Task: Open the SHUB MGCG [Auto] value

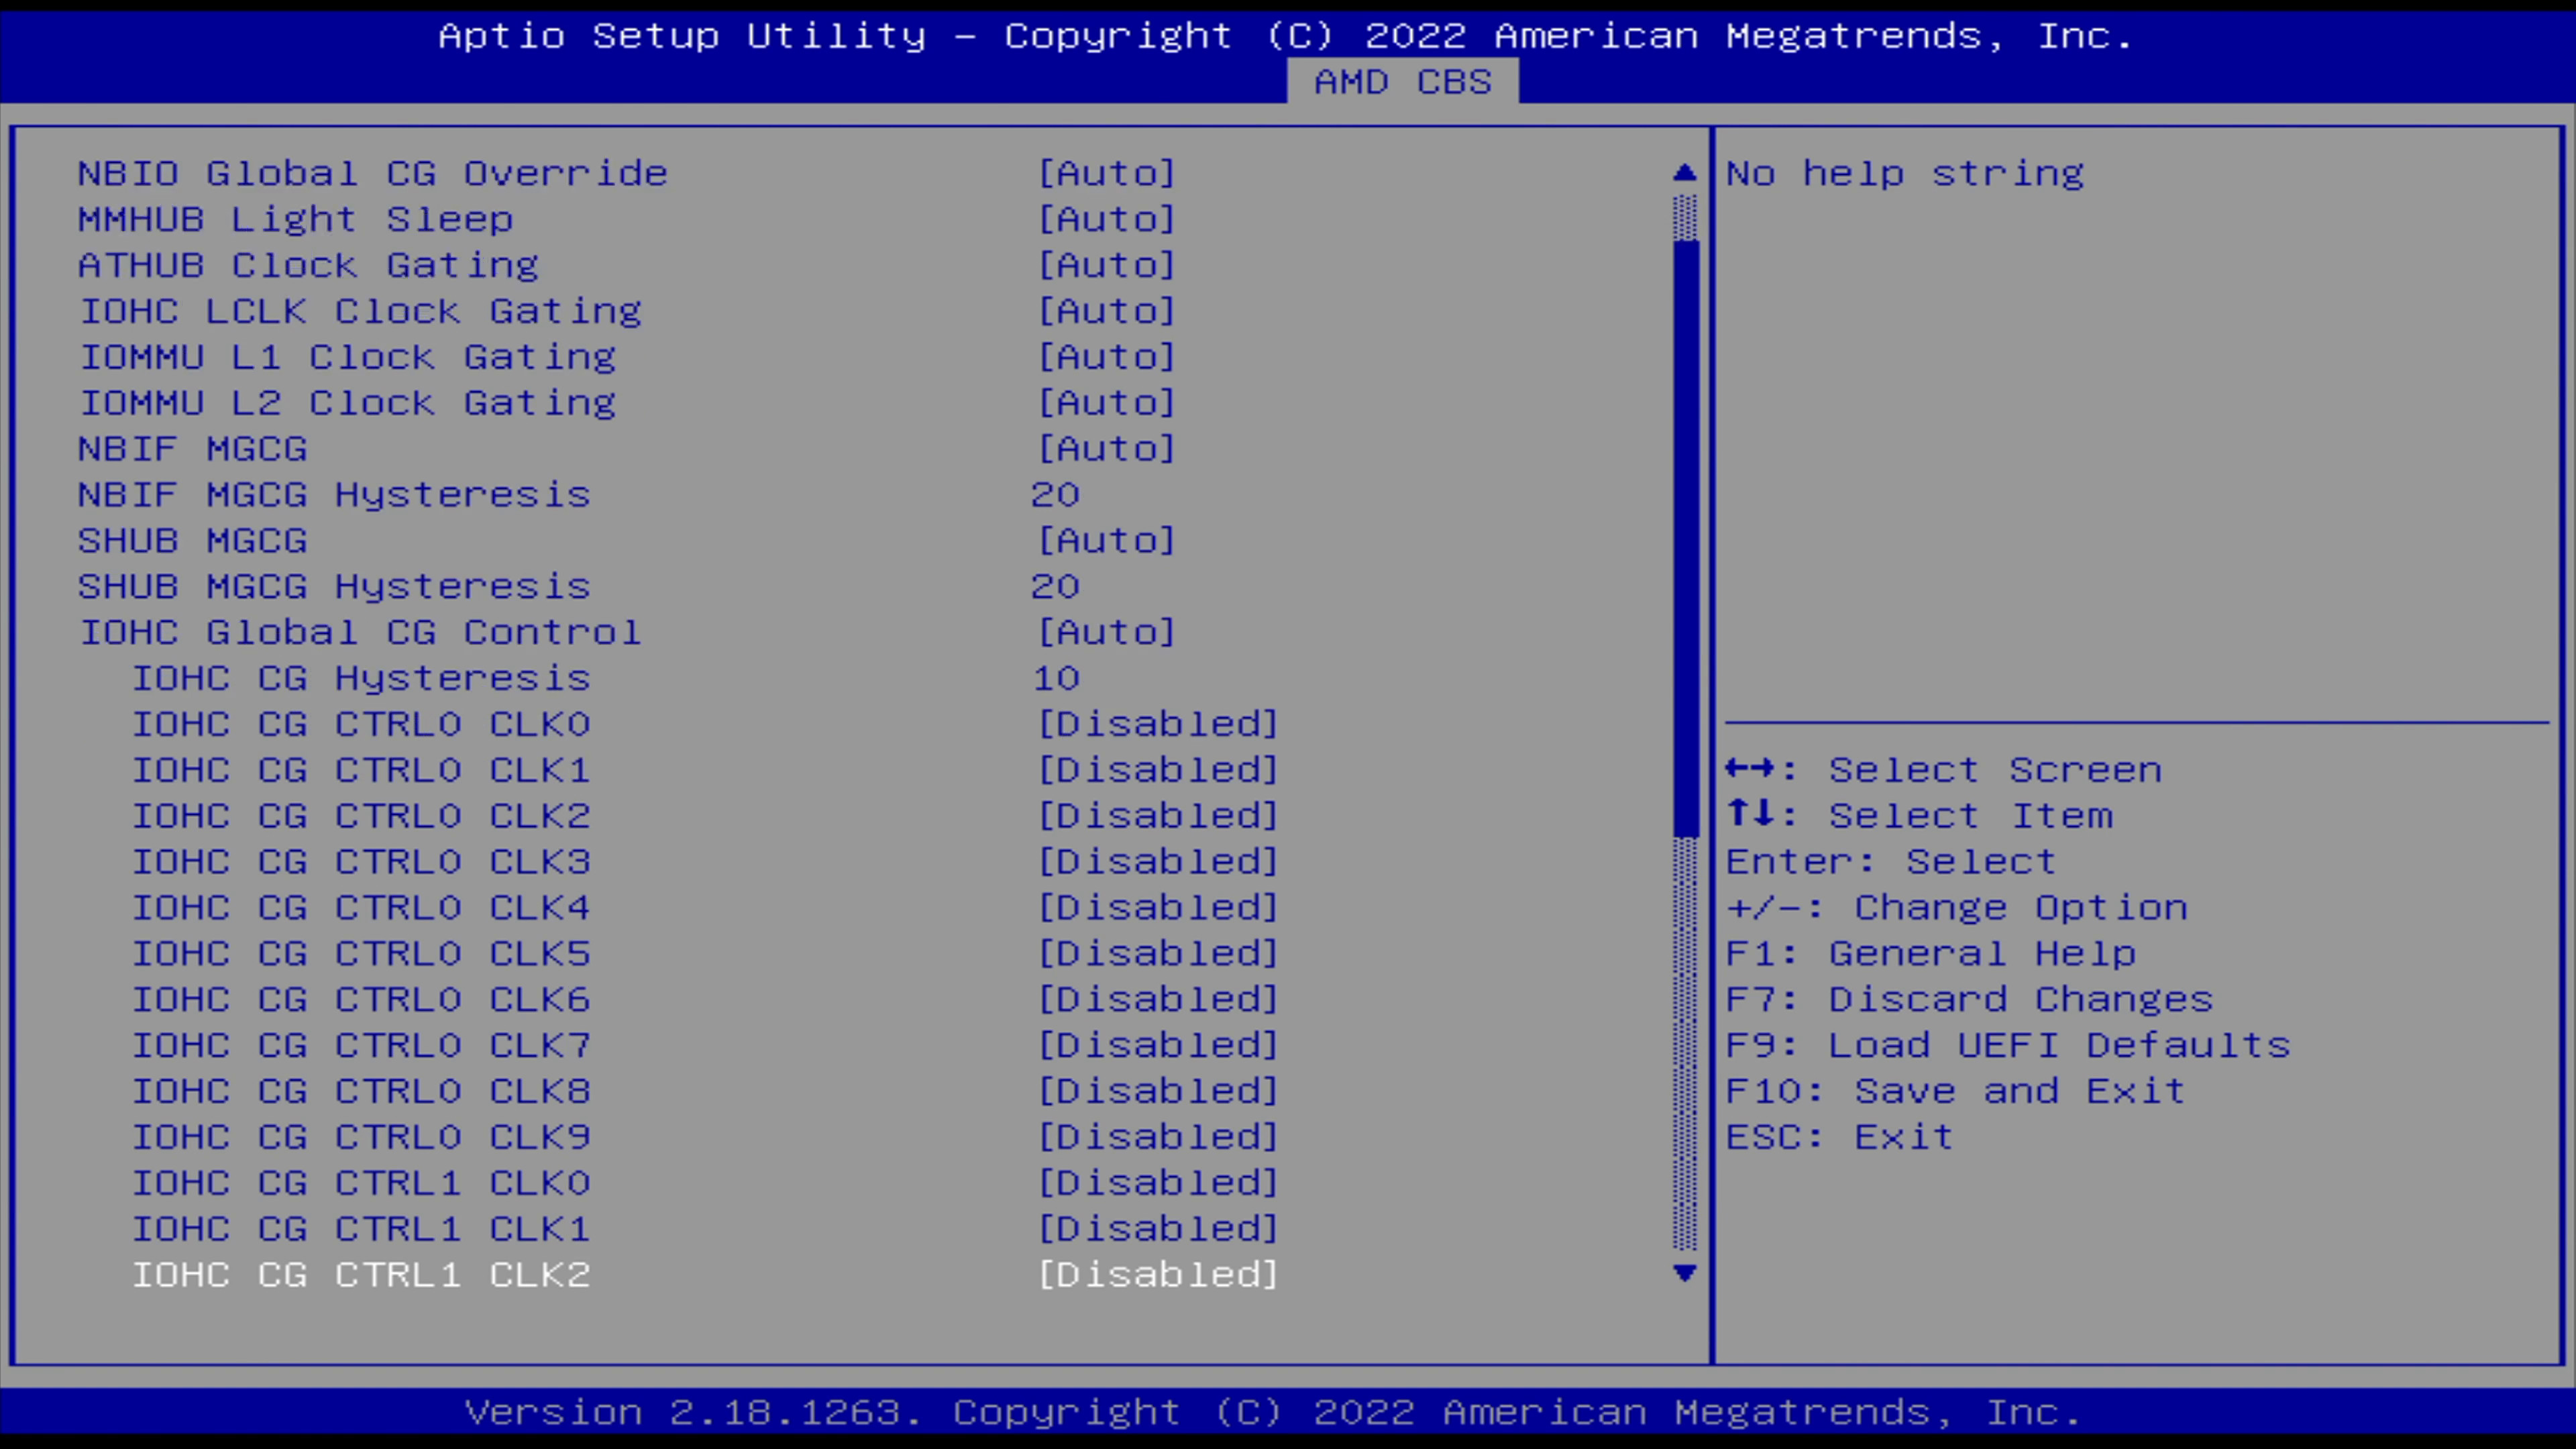Action: tap(1107, 541)
